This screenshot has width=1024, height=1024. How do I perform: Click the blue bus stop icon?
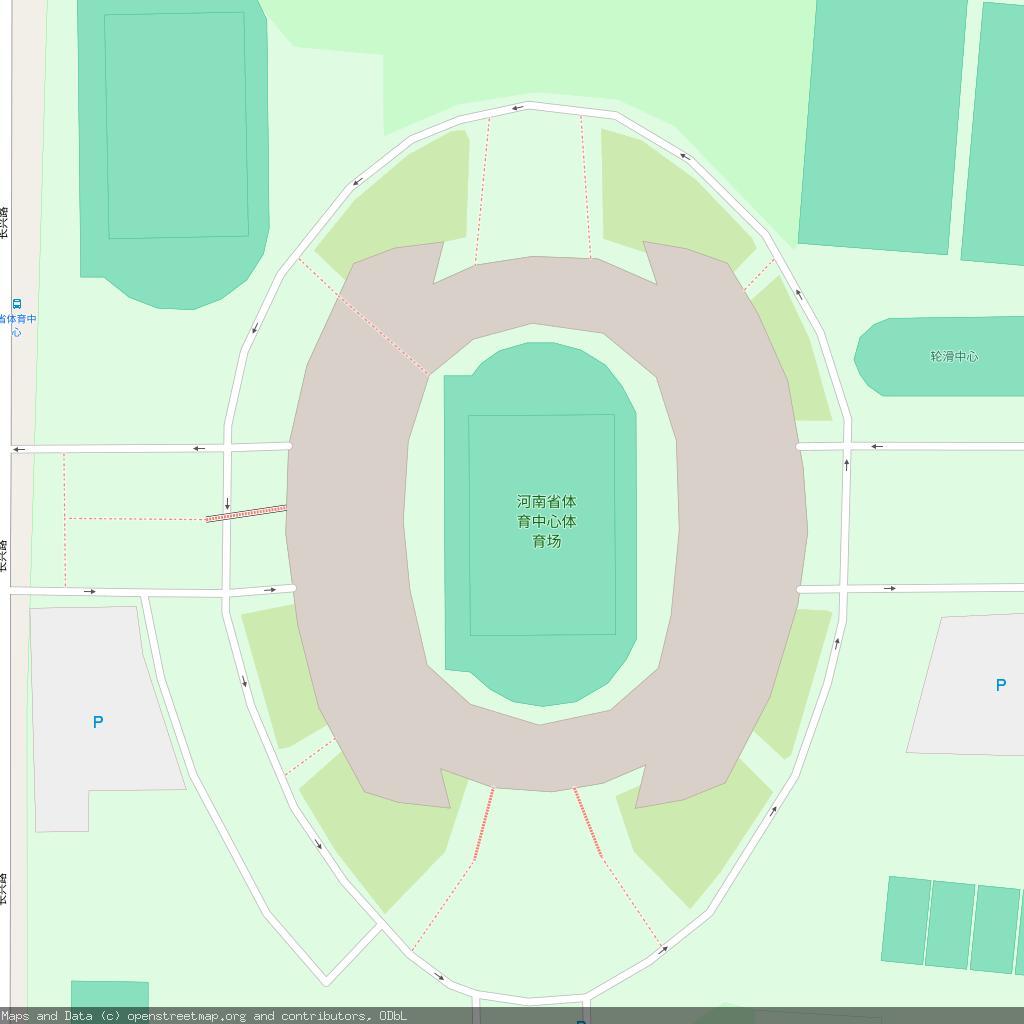click(x=17, y=304)
